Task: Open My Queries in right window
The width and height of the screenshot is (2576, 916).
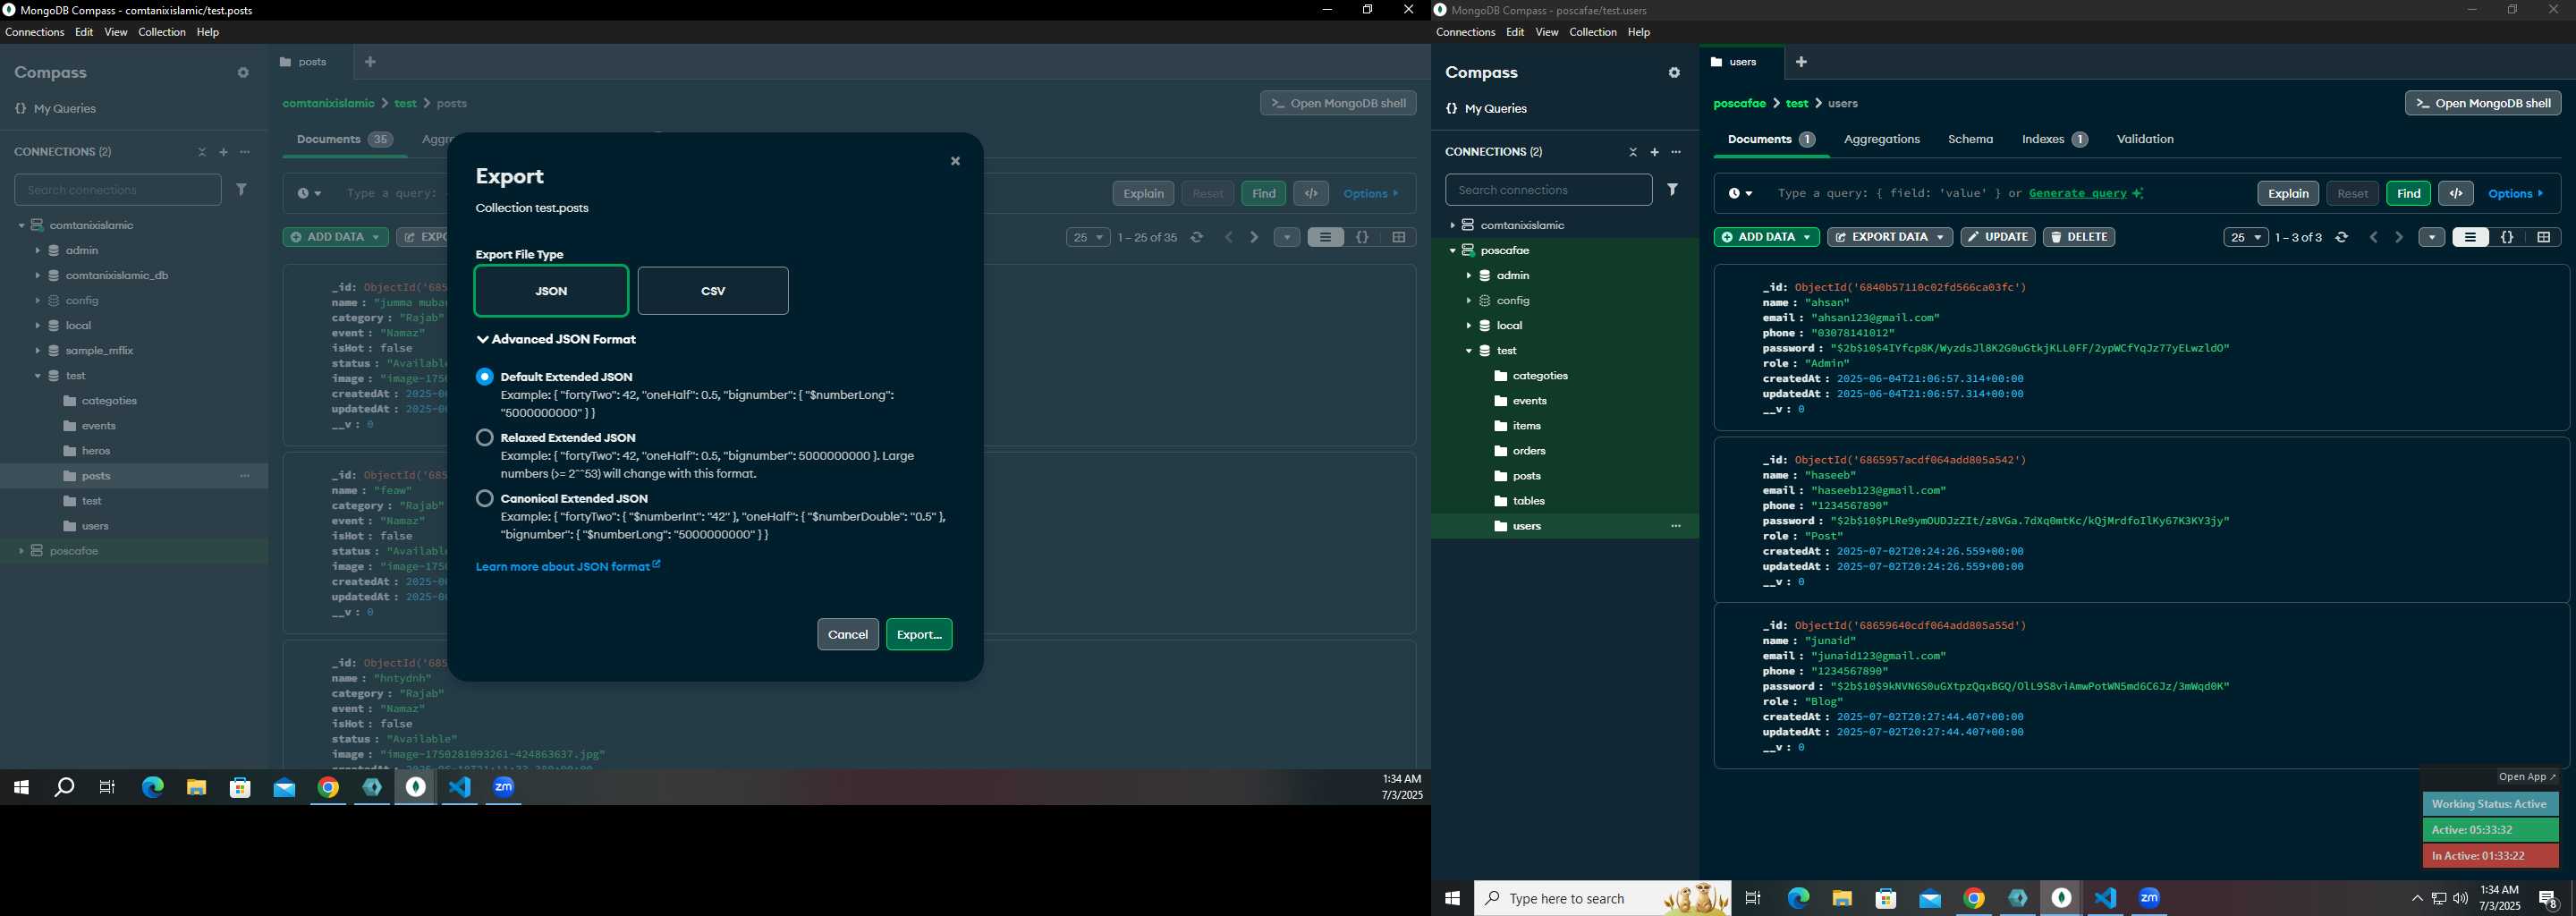Action: (x=1486, y=109)
